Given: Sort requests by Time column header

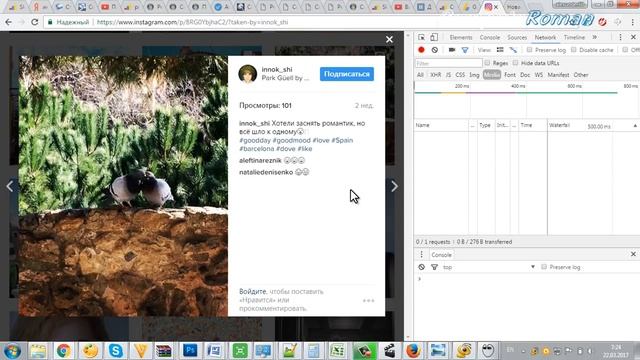Looking at the screenshot, I should coord(532,125).
